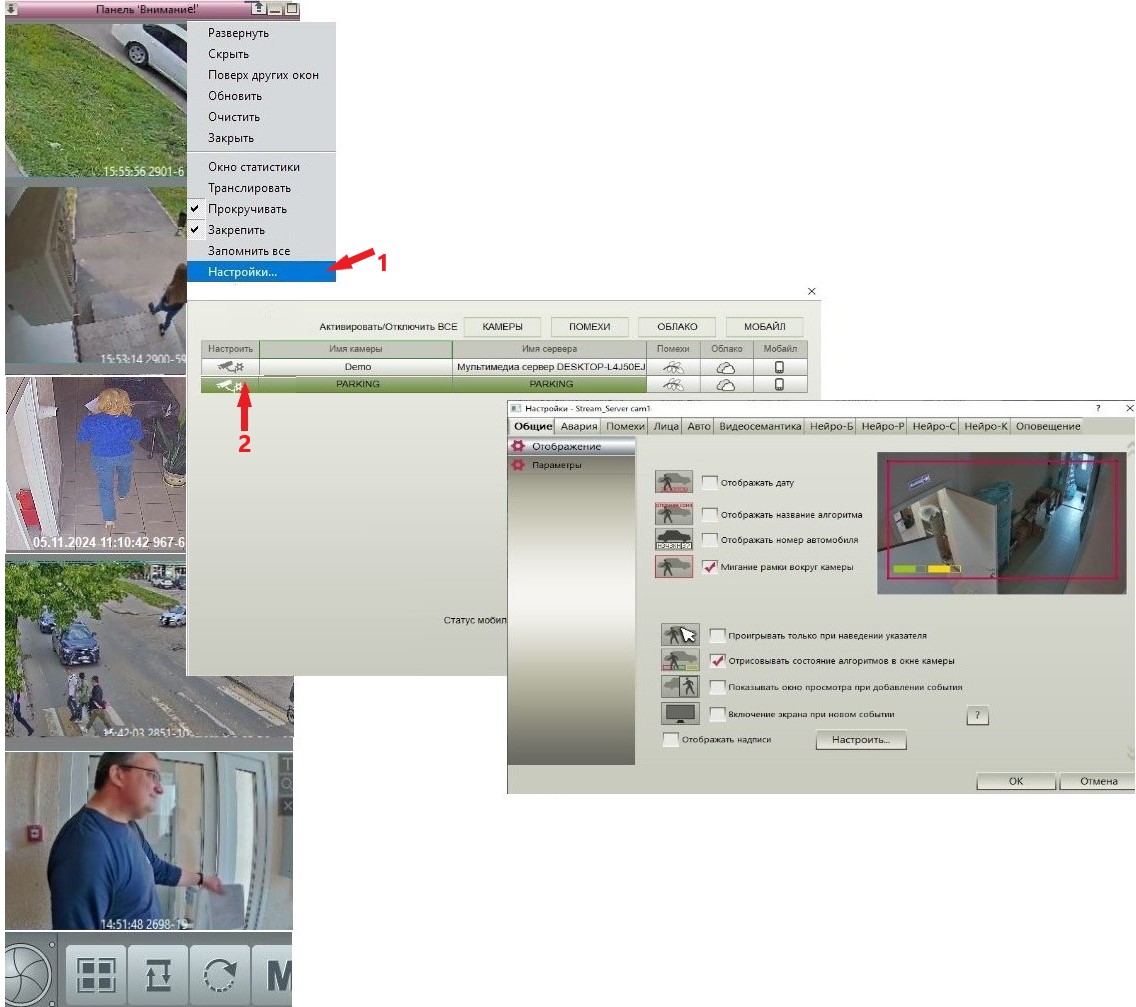Enable 'Отображать дату' checkbox
This screenshot has width=1136, height=1007.
pyautogui.click(x=710, y=482)
